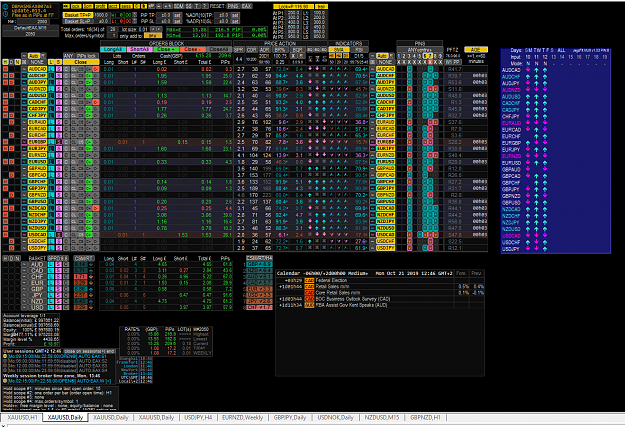625x427 pixels.
Task: Switch to the XAUUSD,H1 chart tab
Action: [22, 417]
